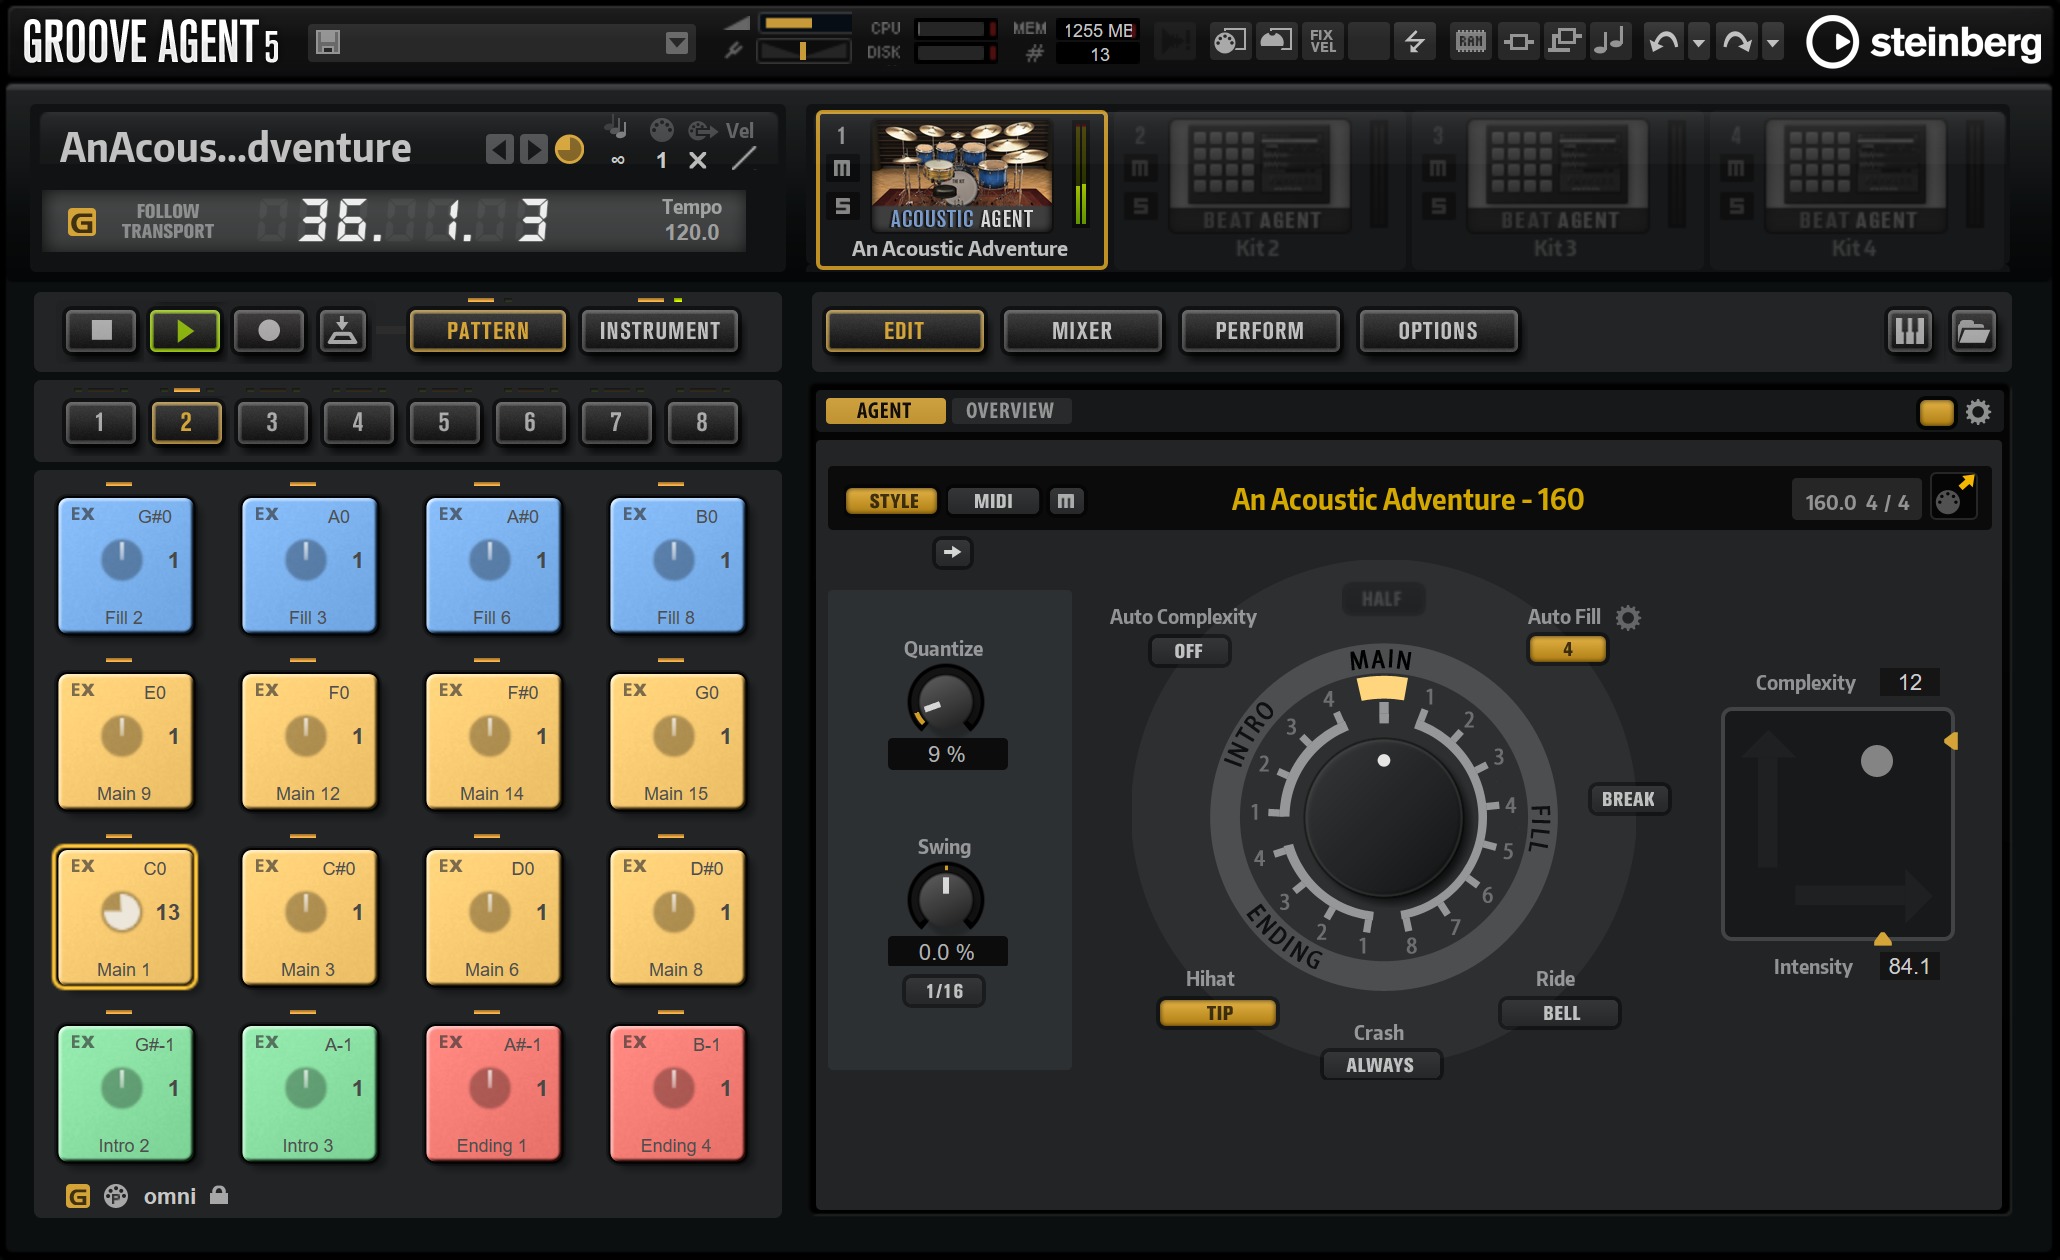
Task: Stop pattern playback
Action: coord(101,331)
